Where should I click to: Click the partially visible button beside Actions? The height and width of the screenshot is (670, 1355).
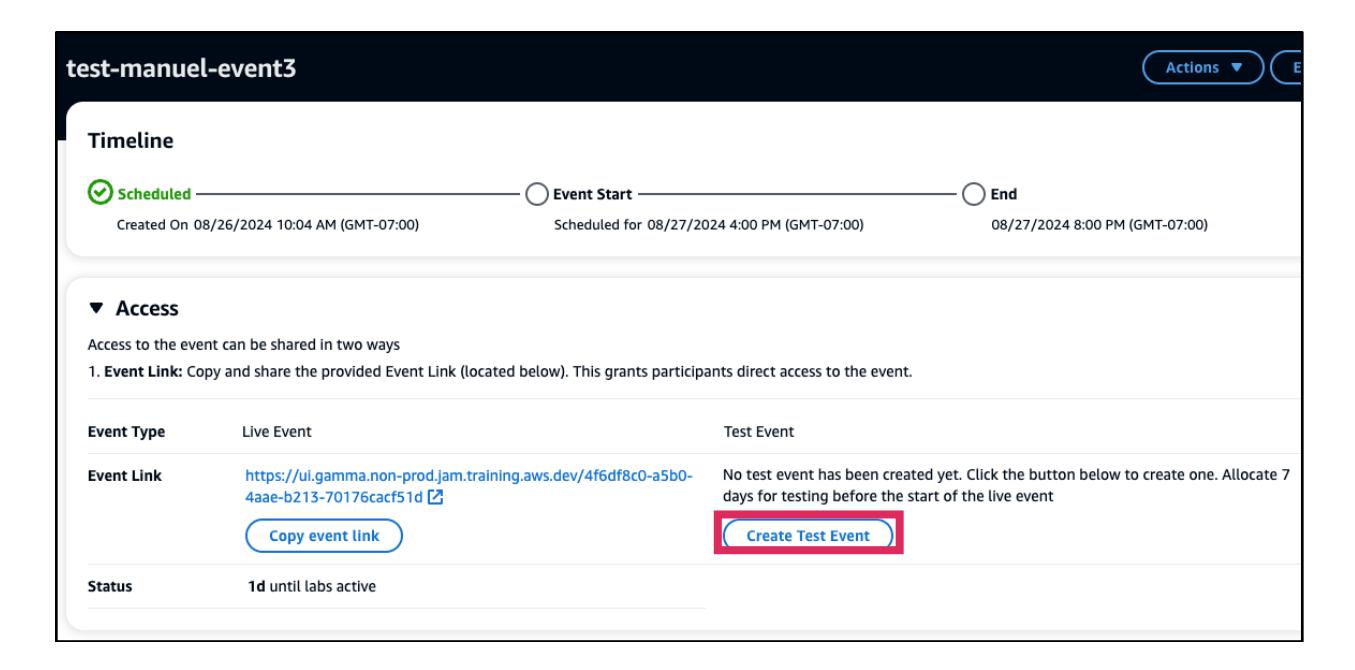[x=1287, y=67]
